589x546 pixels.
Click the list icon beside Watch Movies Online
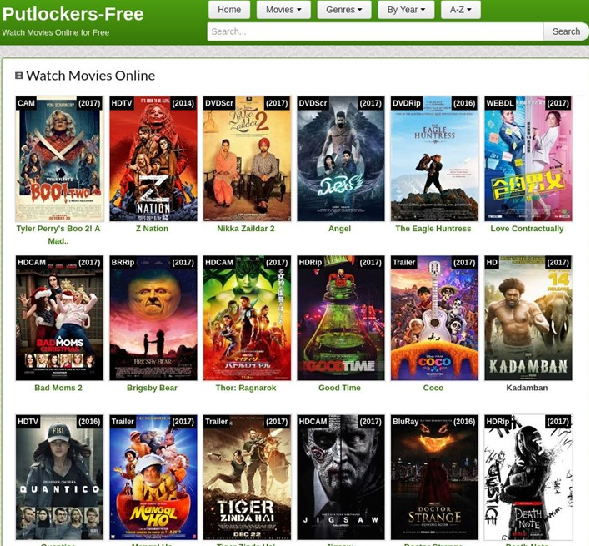pos(19,75)
